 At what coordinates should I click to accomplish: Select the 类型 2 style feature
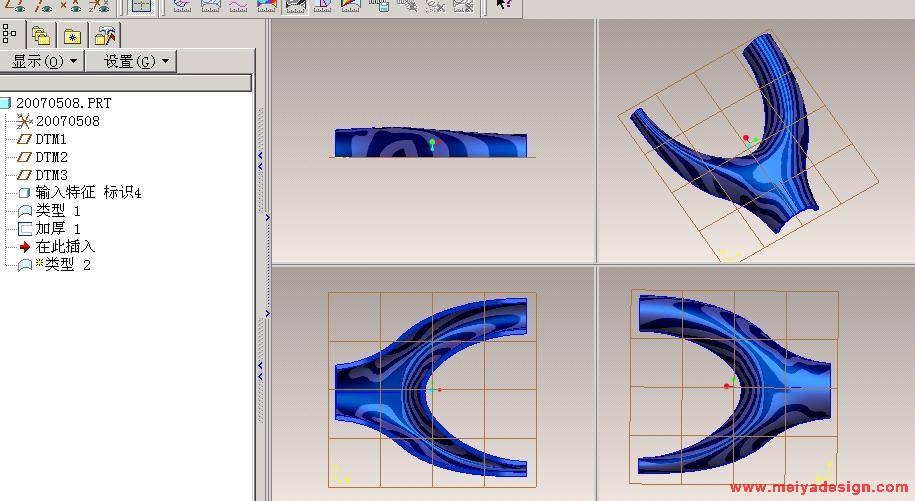click(63, 265)
